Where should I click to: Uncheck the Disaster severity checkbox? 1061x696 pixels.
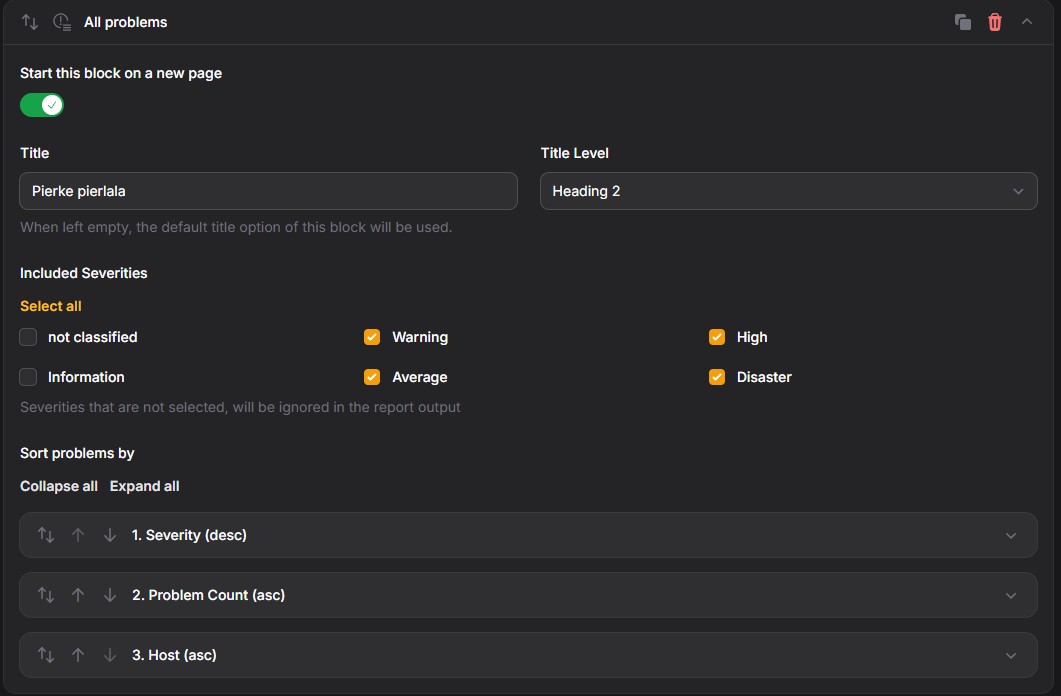coord(717,377)
